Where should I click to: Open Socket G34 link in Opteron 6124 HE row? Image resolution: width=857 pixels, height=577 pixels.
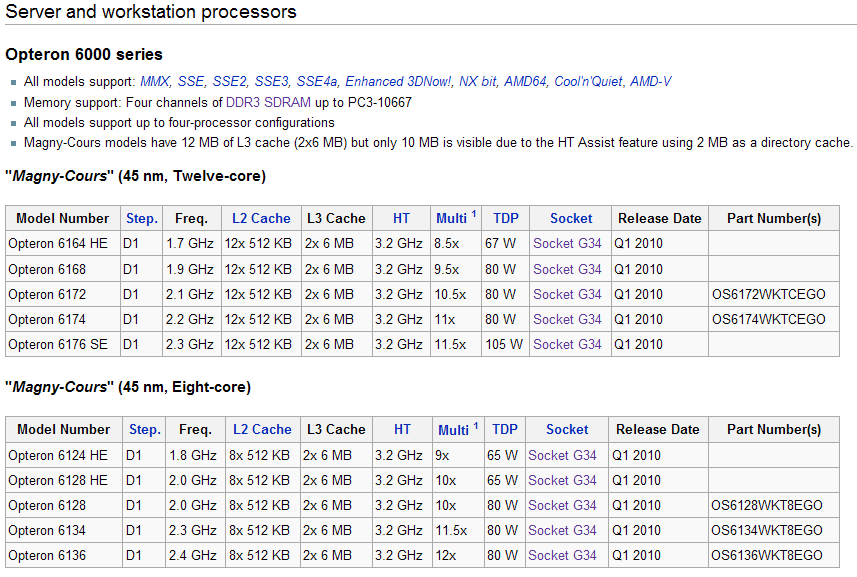point(562,455)
